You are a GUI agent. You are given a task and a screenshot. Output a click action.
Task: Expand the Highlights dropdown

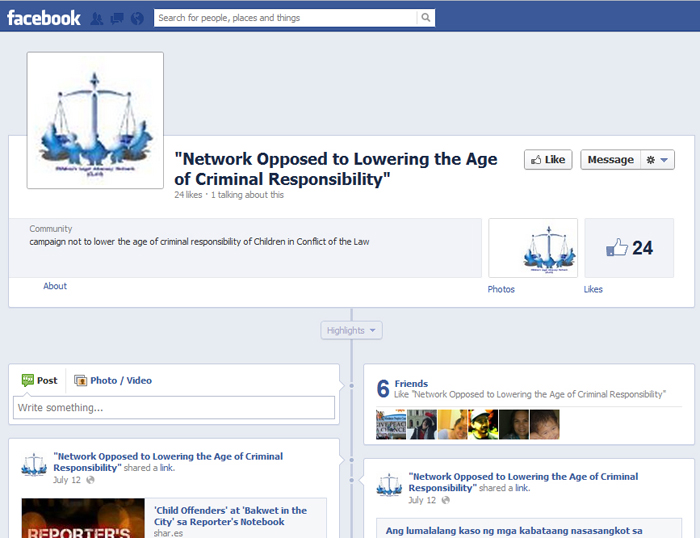pos(352,330)
